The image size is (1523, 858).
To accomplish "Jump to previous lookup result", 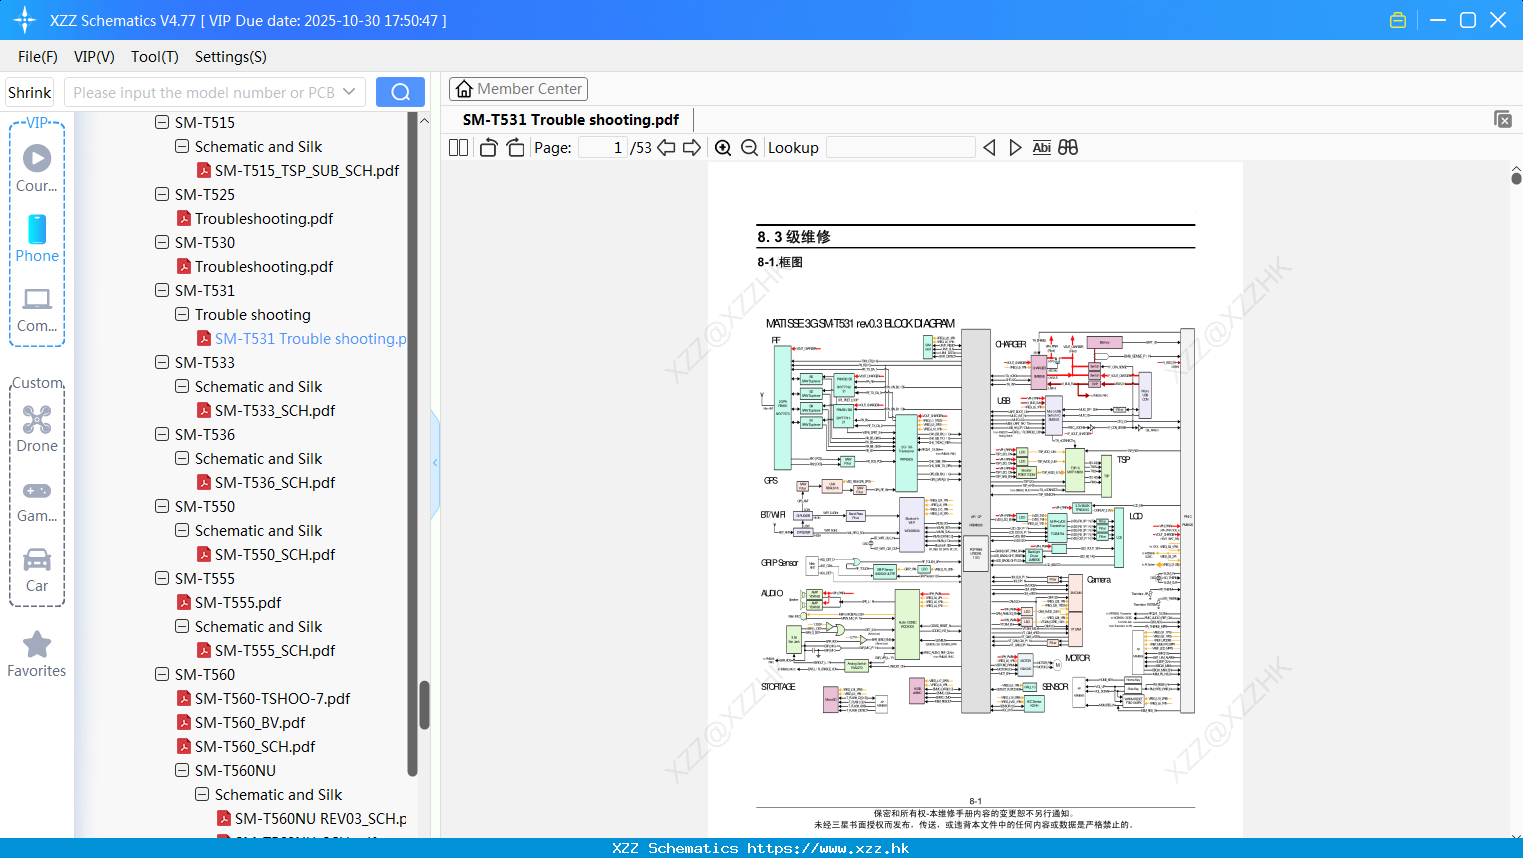I will tap(989, 148).
